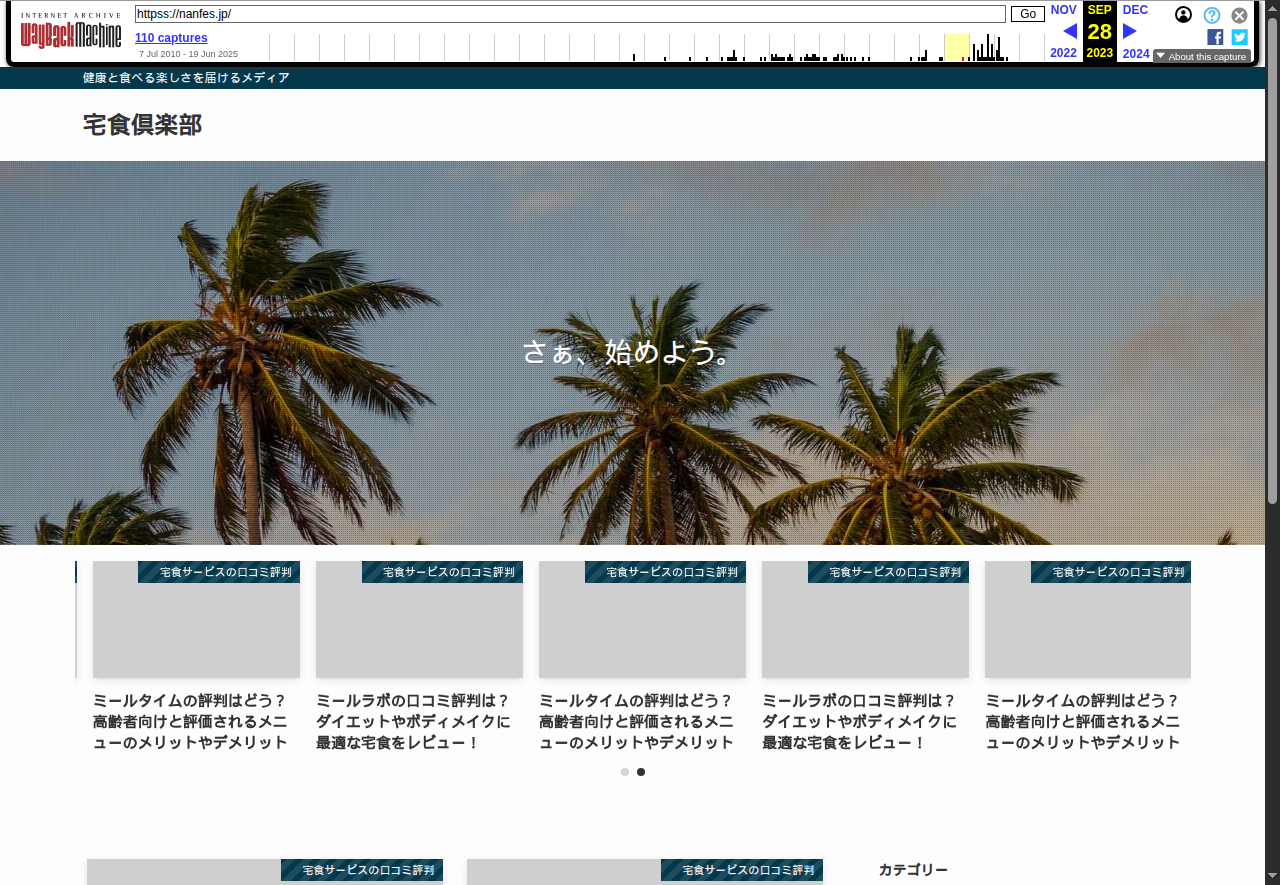1280x885 pixels.
Task: Go to next capture arrow
Action: click(x=1130, y=31)
